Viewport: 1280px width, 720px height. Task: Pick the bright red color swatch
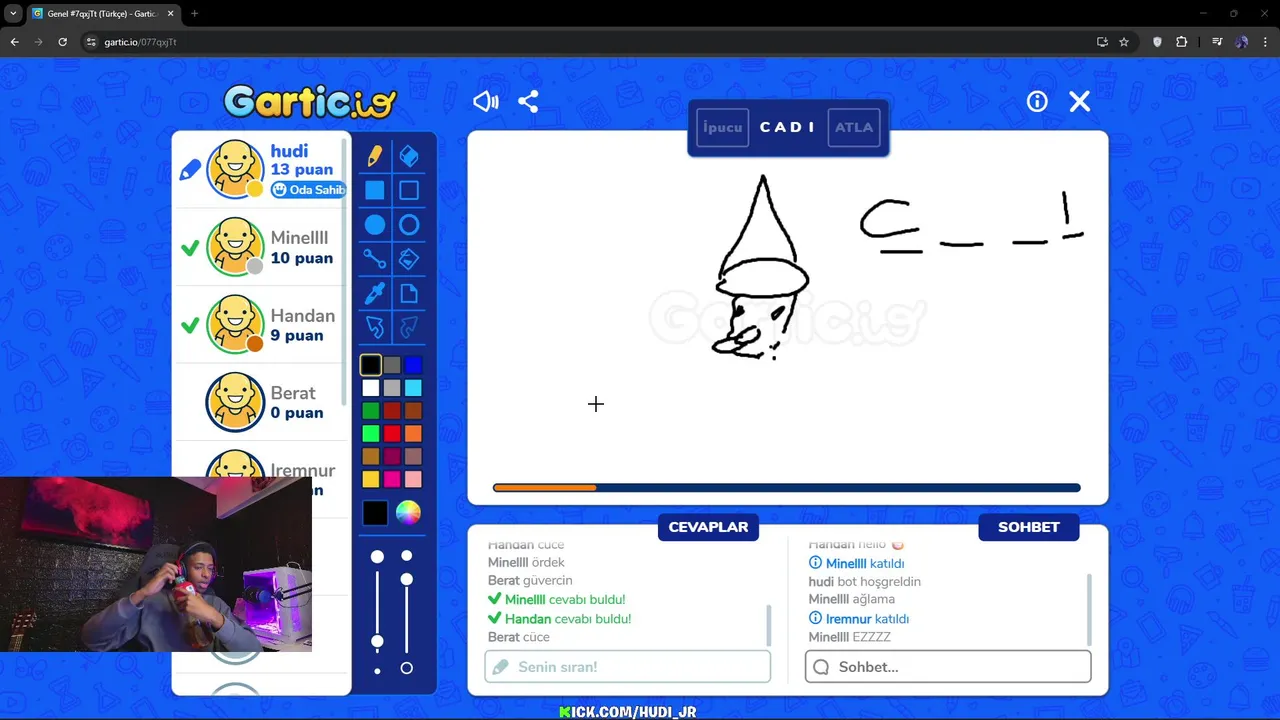[x=392, y=434]
